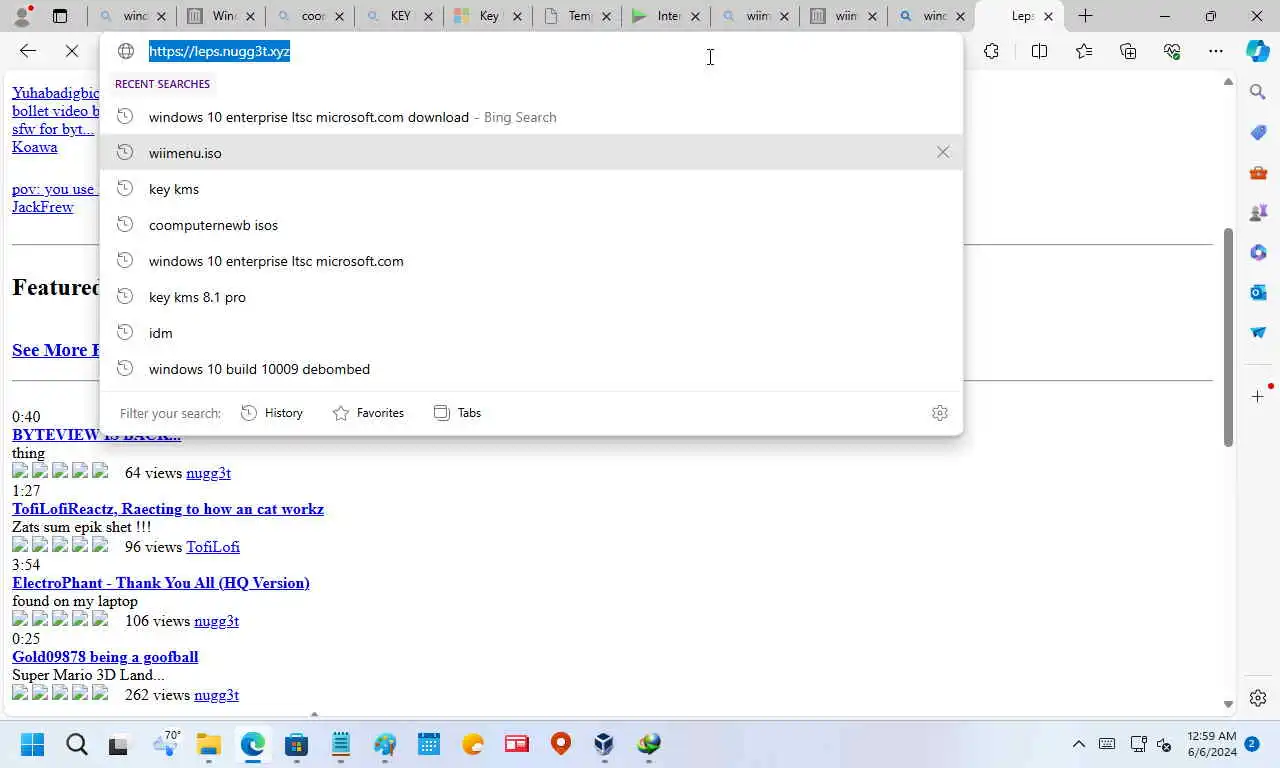
Task: Close the active Leps tab
Action: pyautogui.click(x=1048, y=16)
